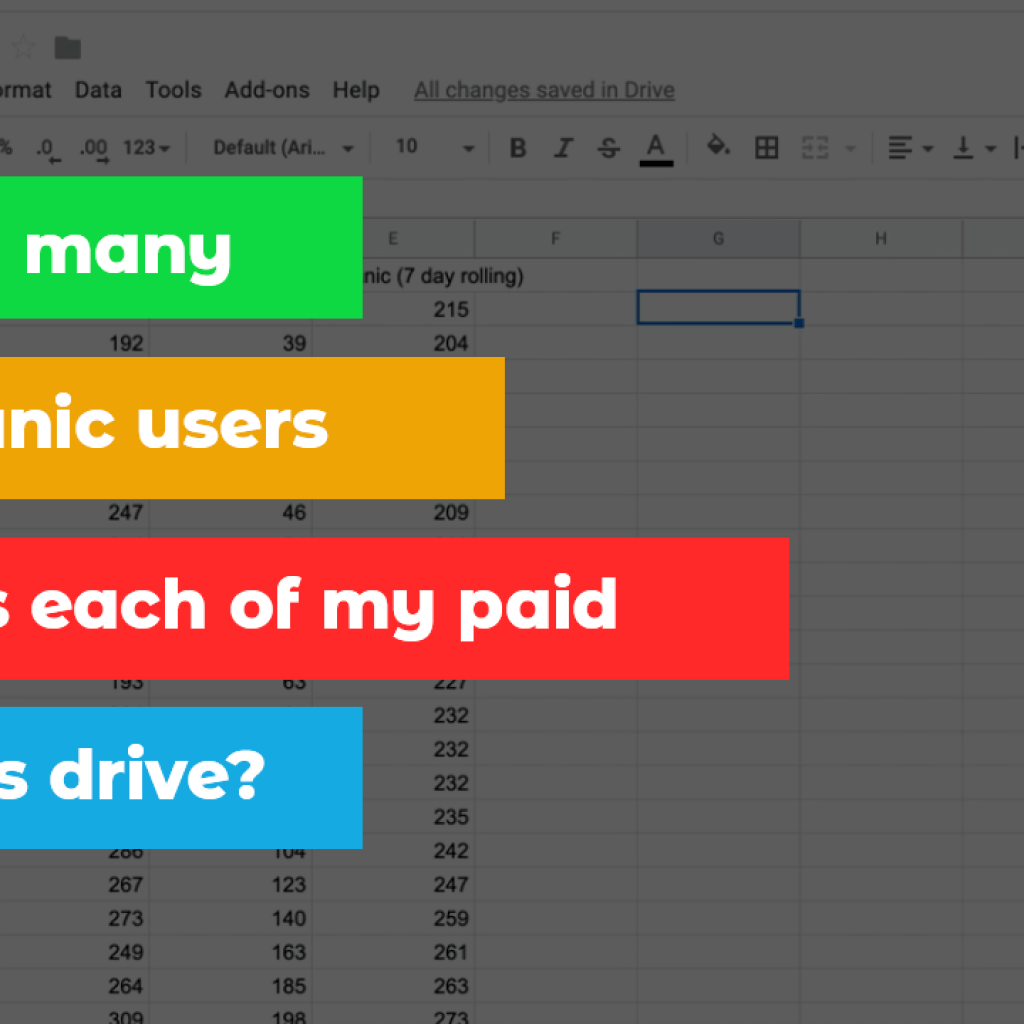Select the cell containing 46
The width and height of the screenshot is (1024, 1024).
(231, 513)
